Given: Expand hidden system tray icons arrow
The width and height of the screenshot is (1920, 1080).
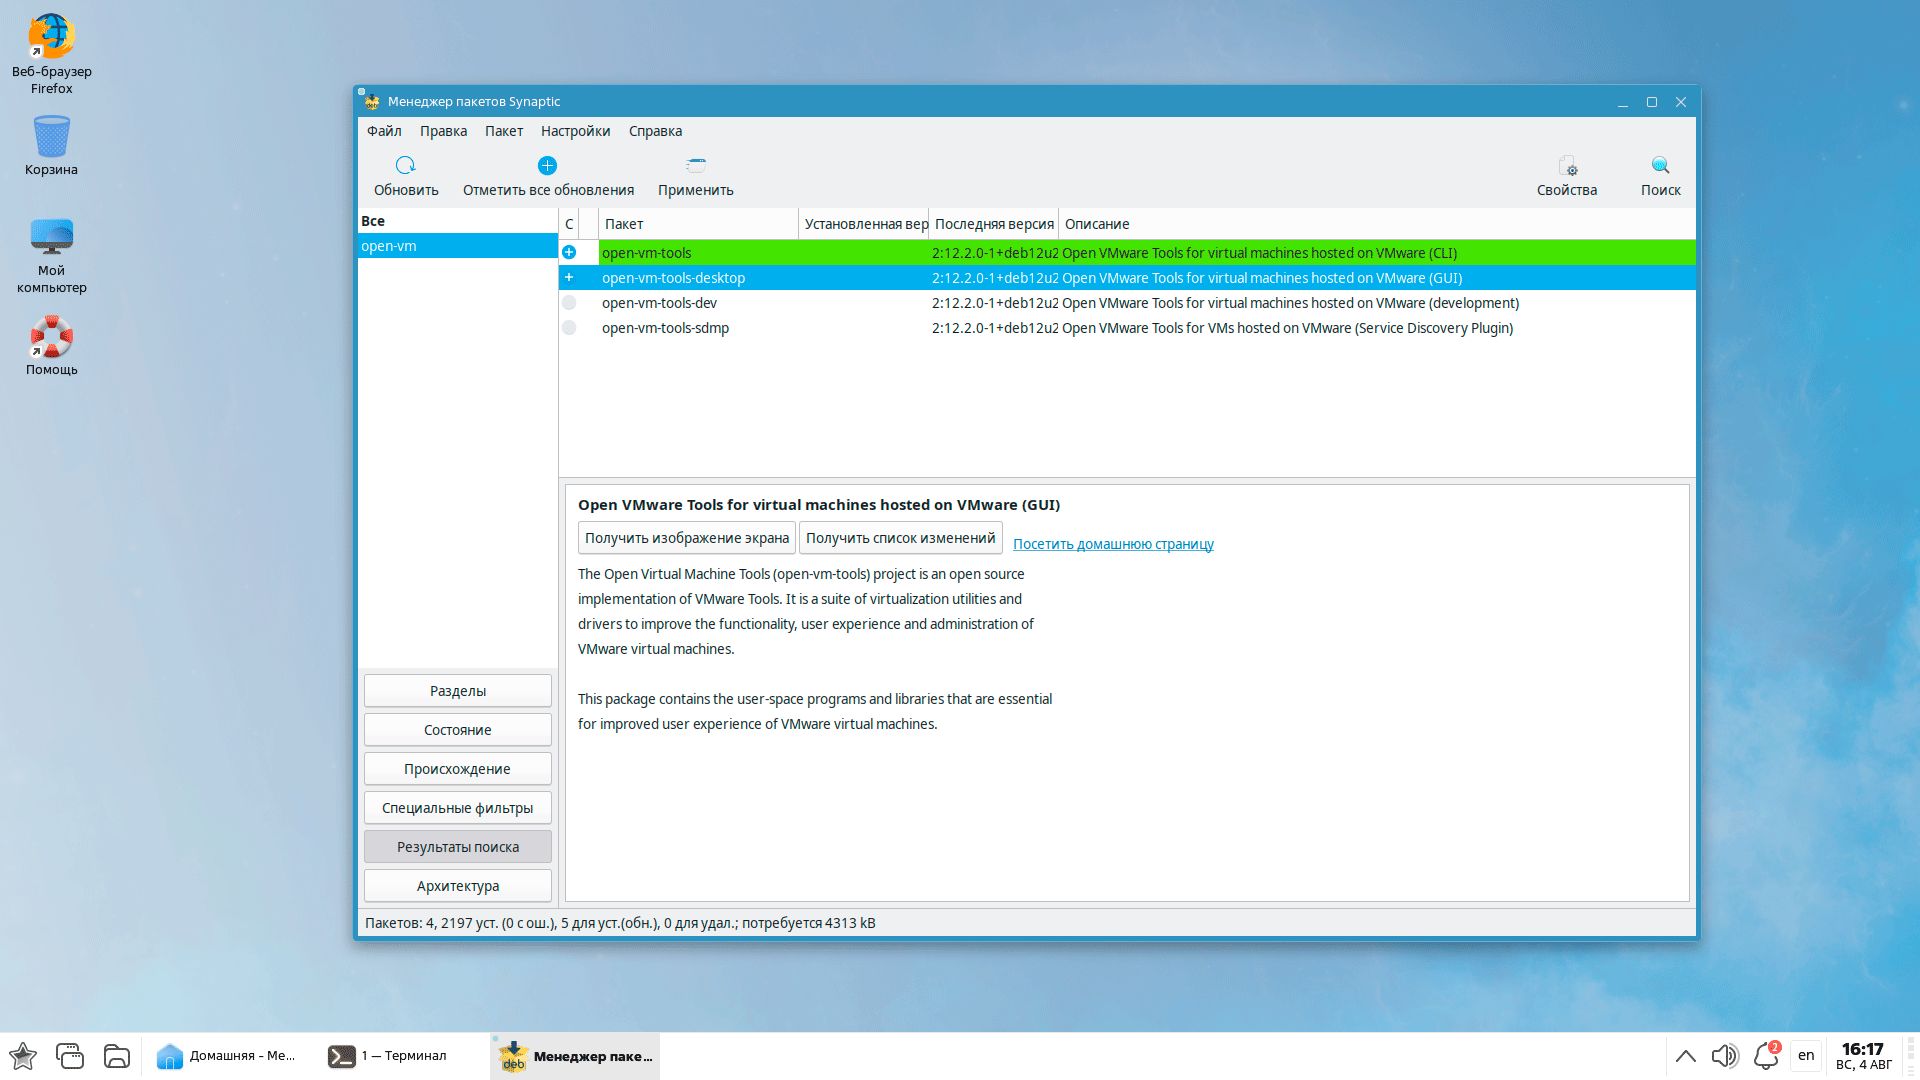Looking at the screenshot, I should click(1685, 1056).
